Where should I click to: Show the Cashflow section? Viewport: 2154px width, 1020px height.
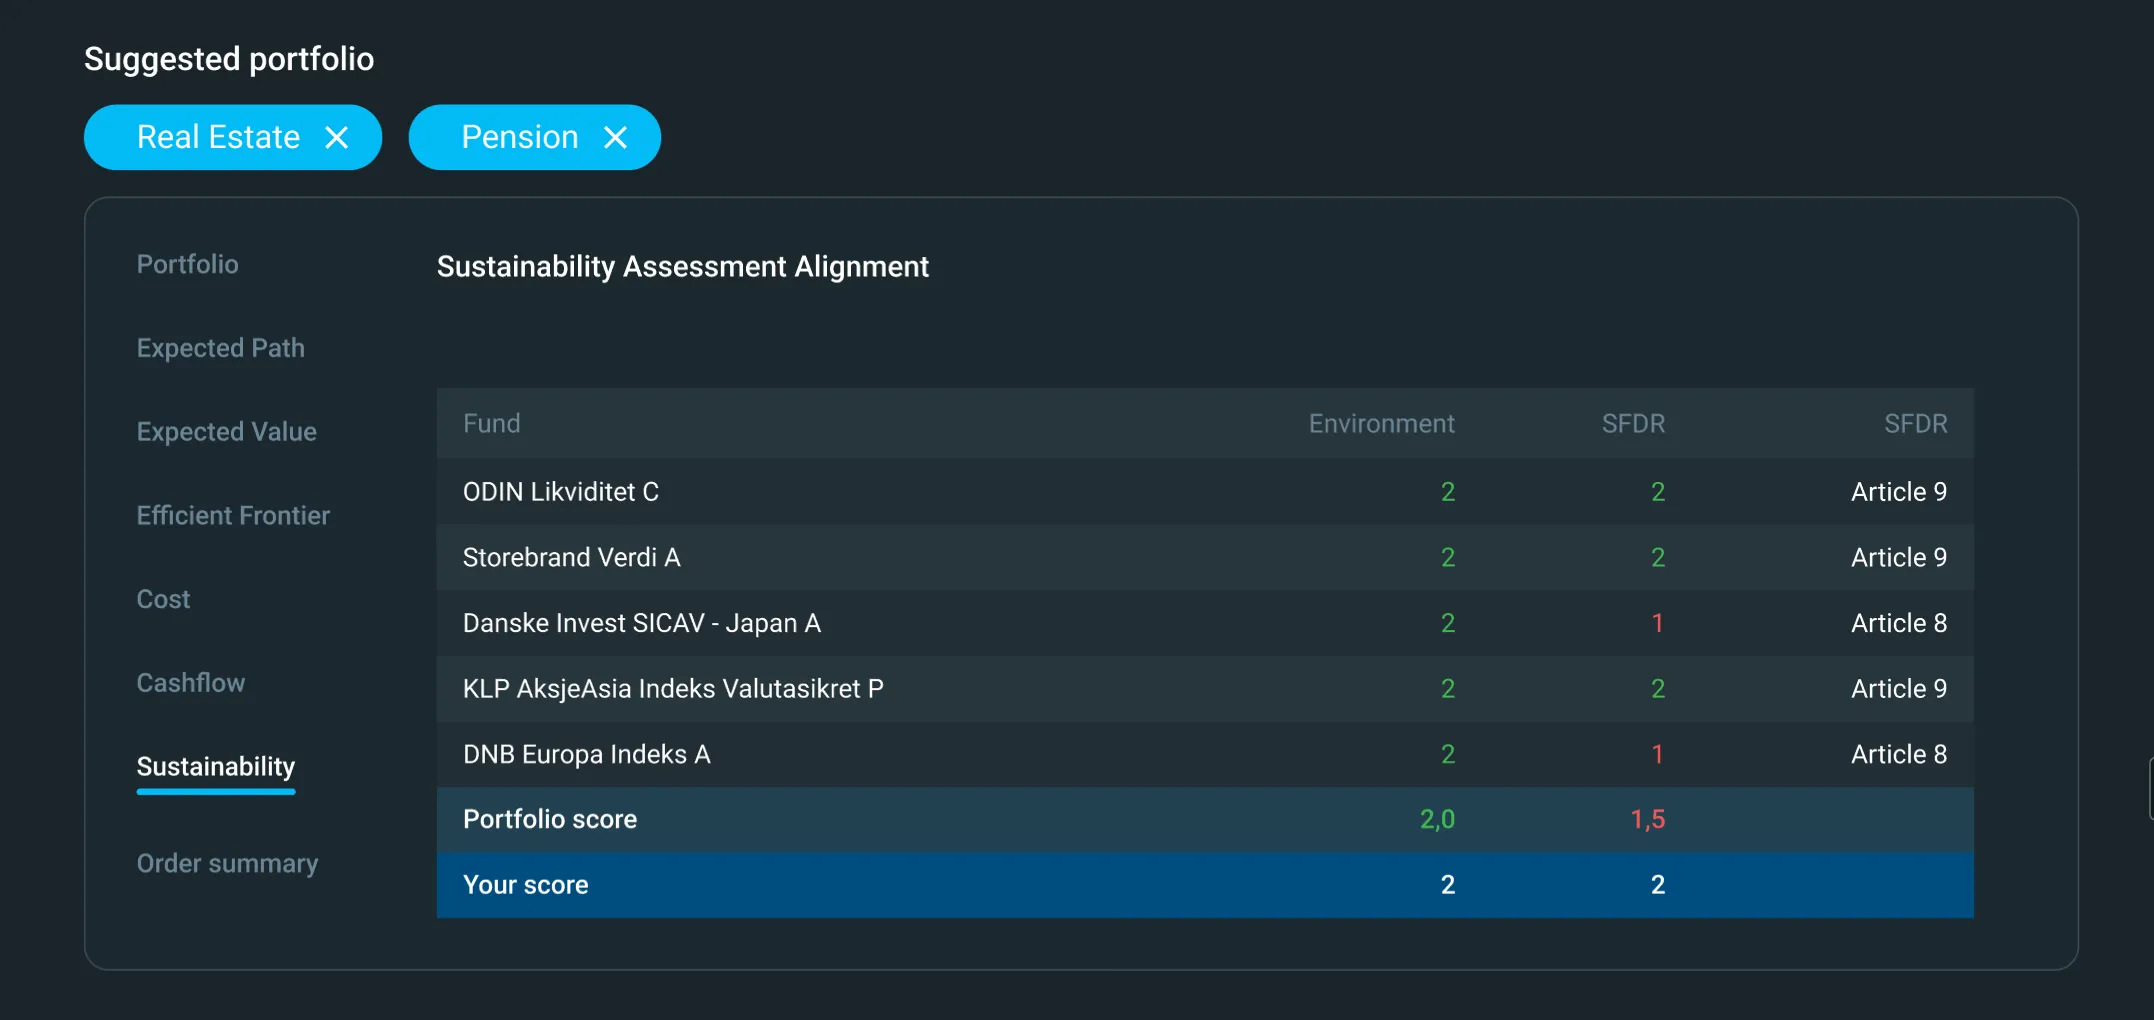click(x=191, y=683)
